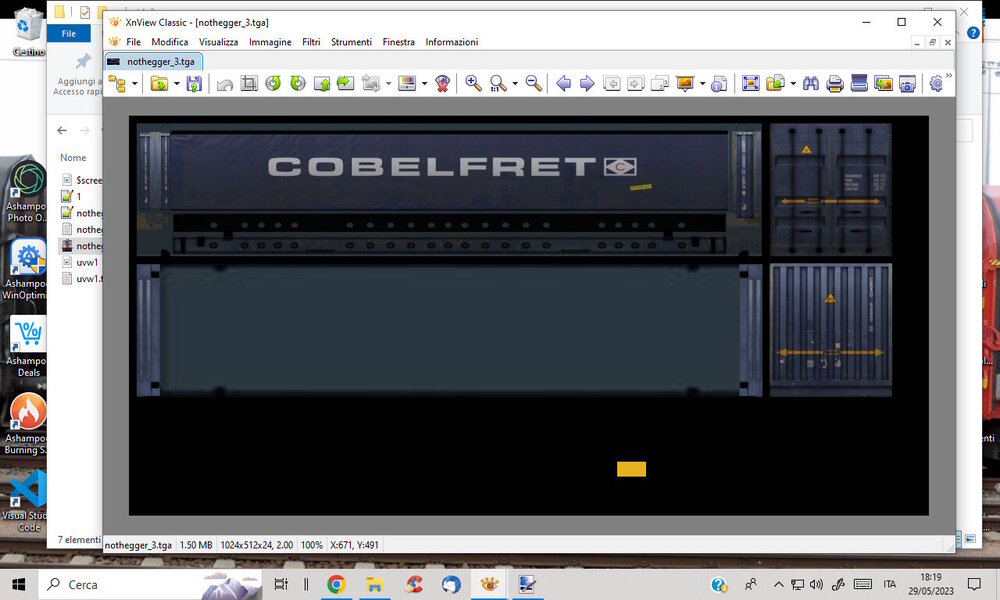Expand toolbar overflow chevron
Image resolution: width=1000 pixels, height=600 pixels.
[x=949, y=76]
